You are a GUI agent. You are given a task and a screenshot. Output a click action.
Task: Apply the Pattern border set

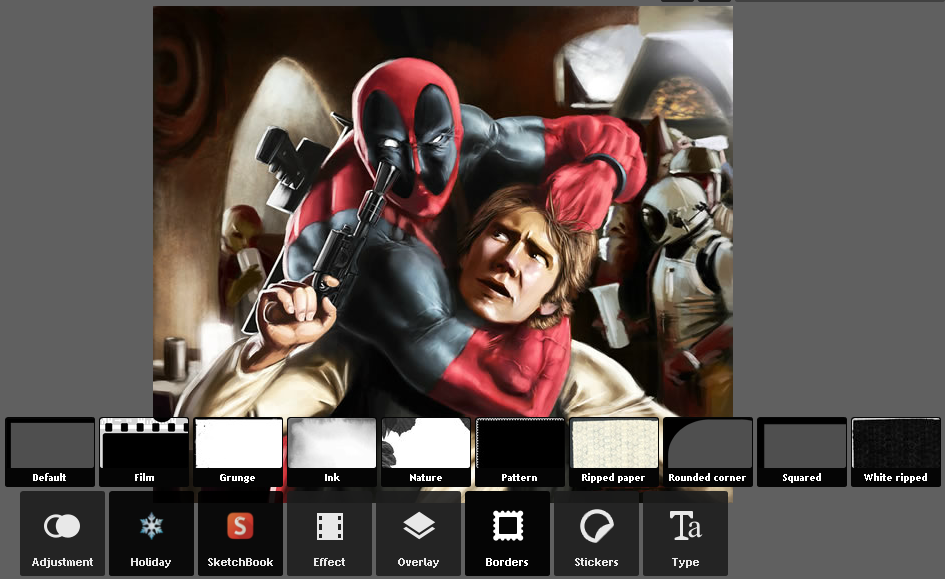(x=520, y=452)
